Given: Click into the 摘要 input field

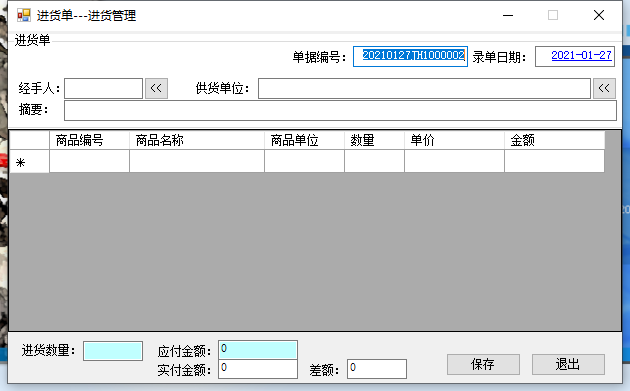Looking at the screenshot, I should point(340,111).
